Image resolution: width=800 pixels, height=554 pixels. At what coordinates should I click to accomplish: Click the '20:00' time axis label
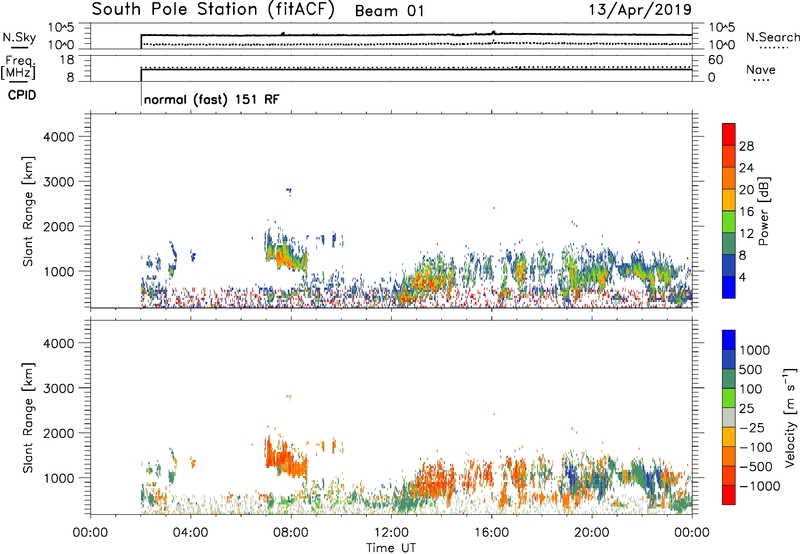[591, 533]
